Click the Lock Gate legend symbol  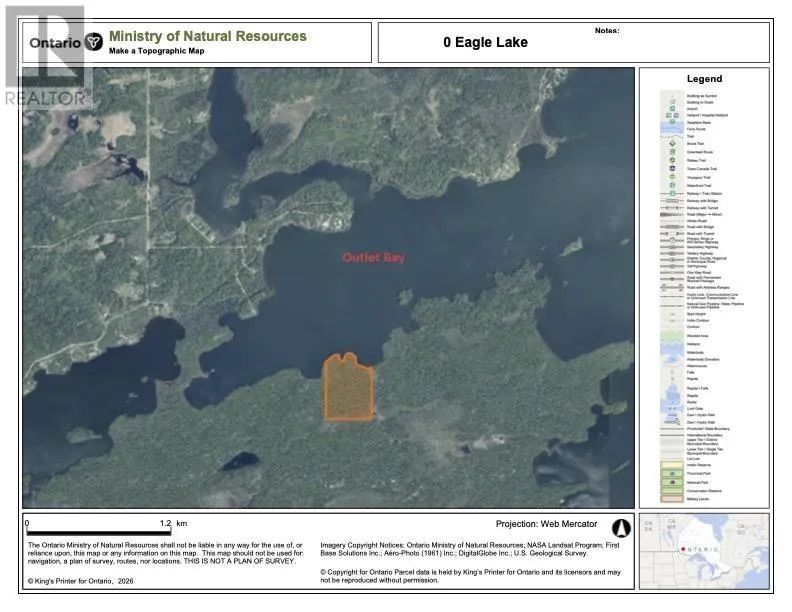672,409
